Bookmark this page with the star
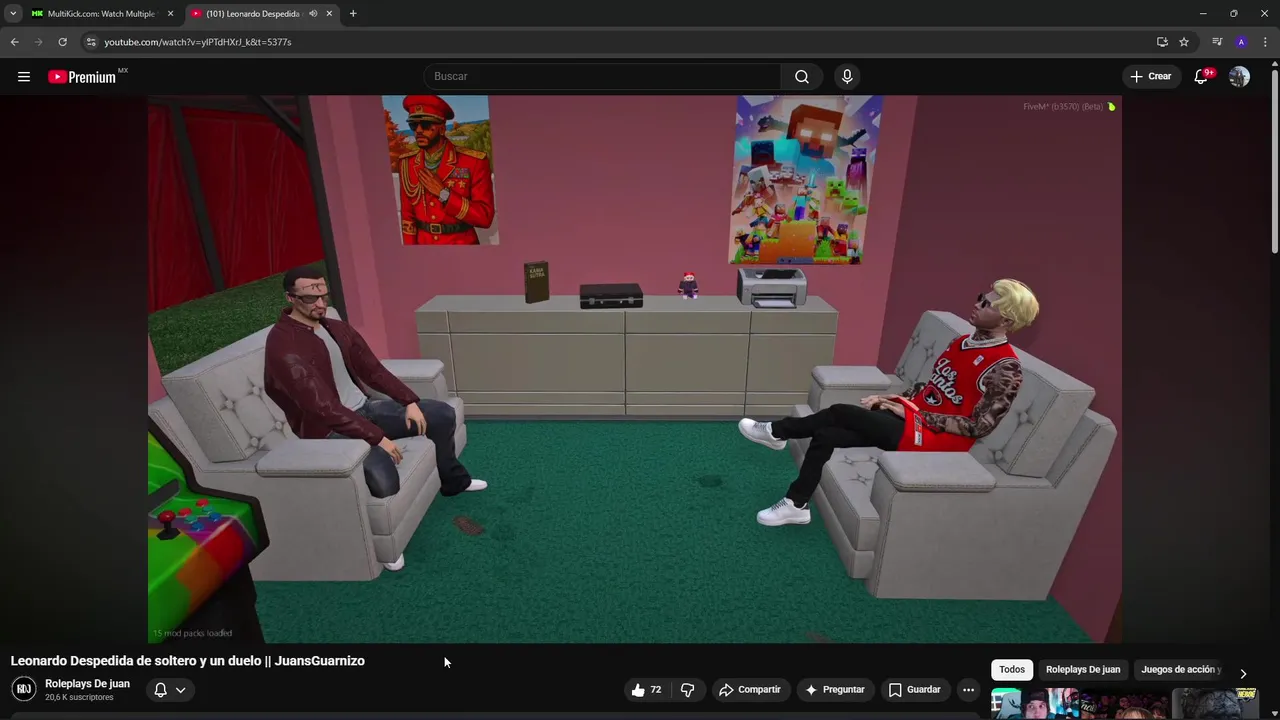This screenshot has height=720, width=1280. click(1184, 42)
